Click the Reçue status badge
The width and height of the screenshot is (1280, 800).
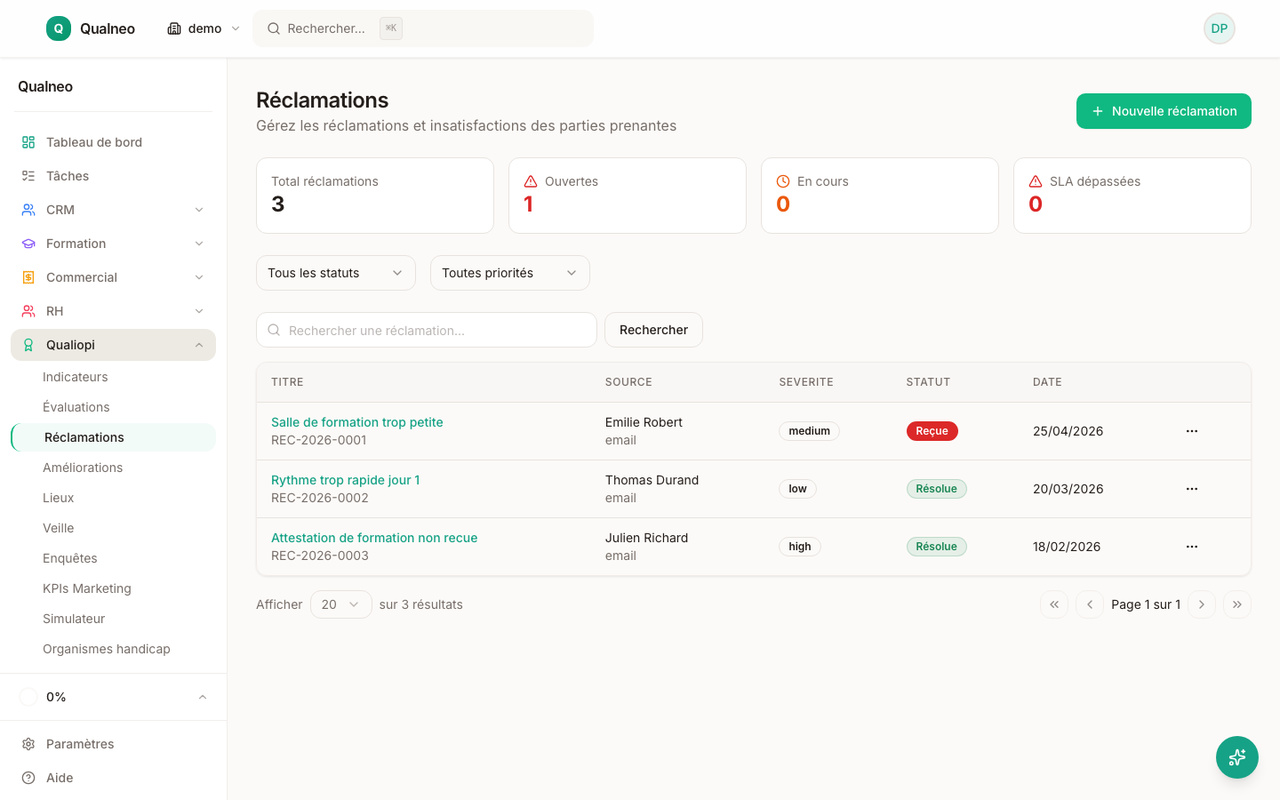coord(932,431)
